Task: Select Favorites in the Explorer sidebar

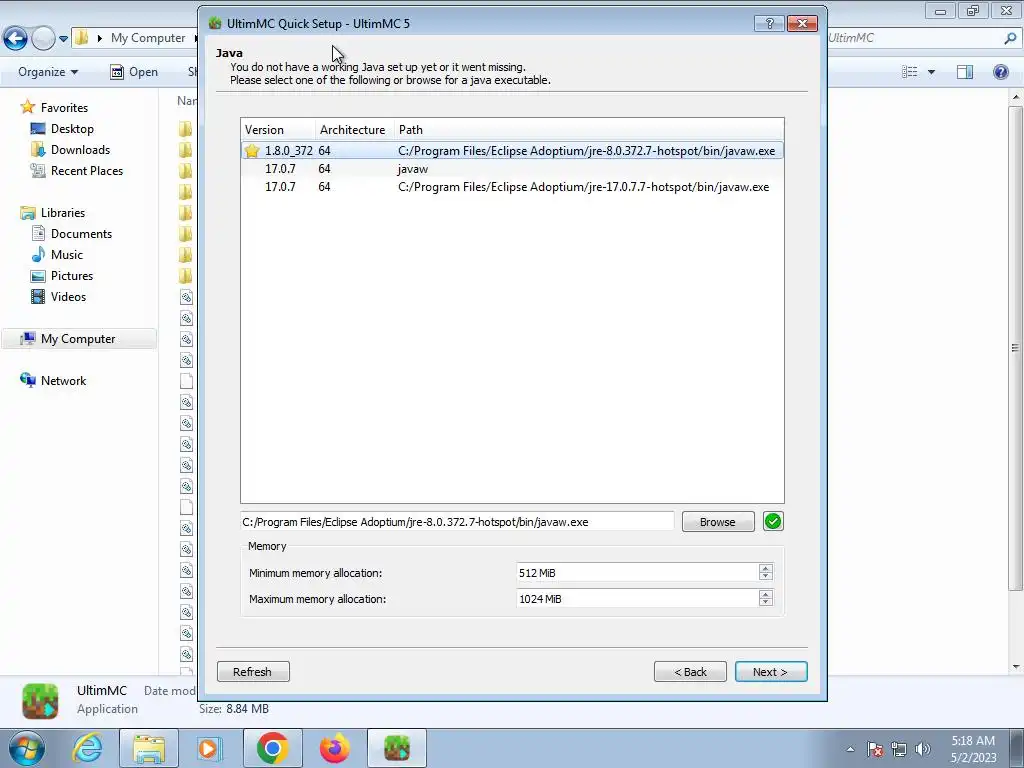Action: (64, 108)
